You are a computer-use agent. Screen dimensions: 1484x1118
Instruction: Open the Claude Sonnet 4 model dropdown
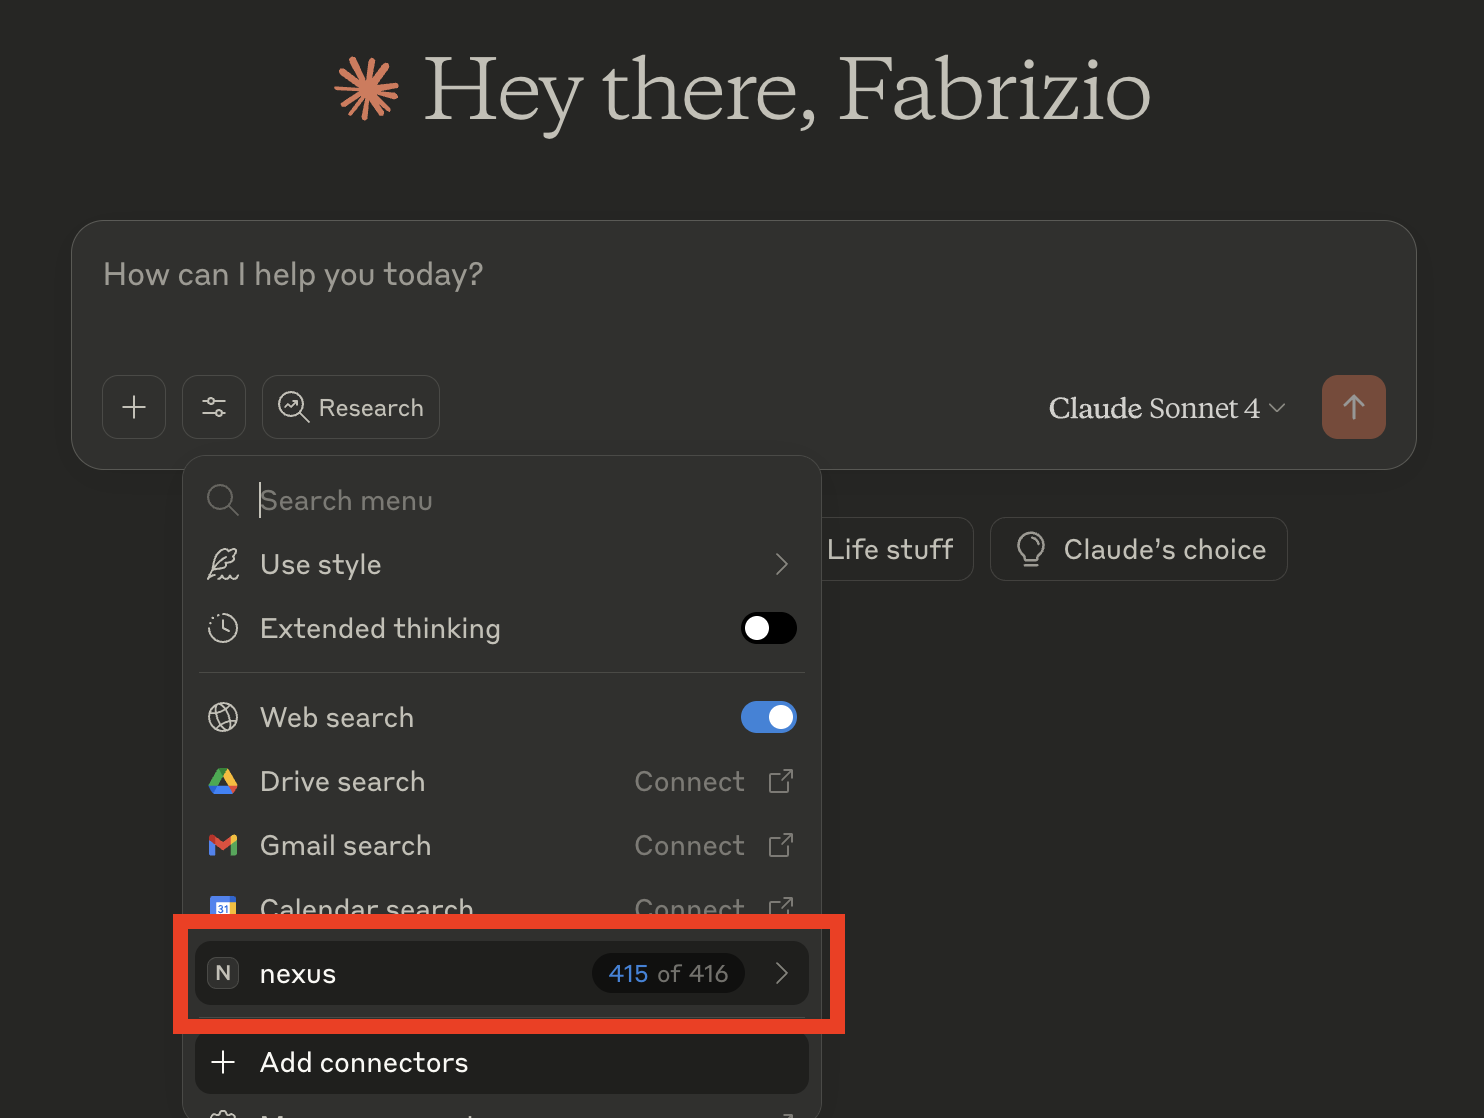coord(1166,407)
